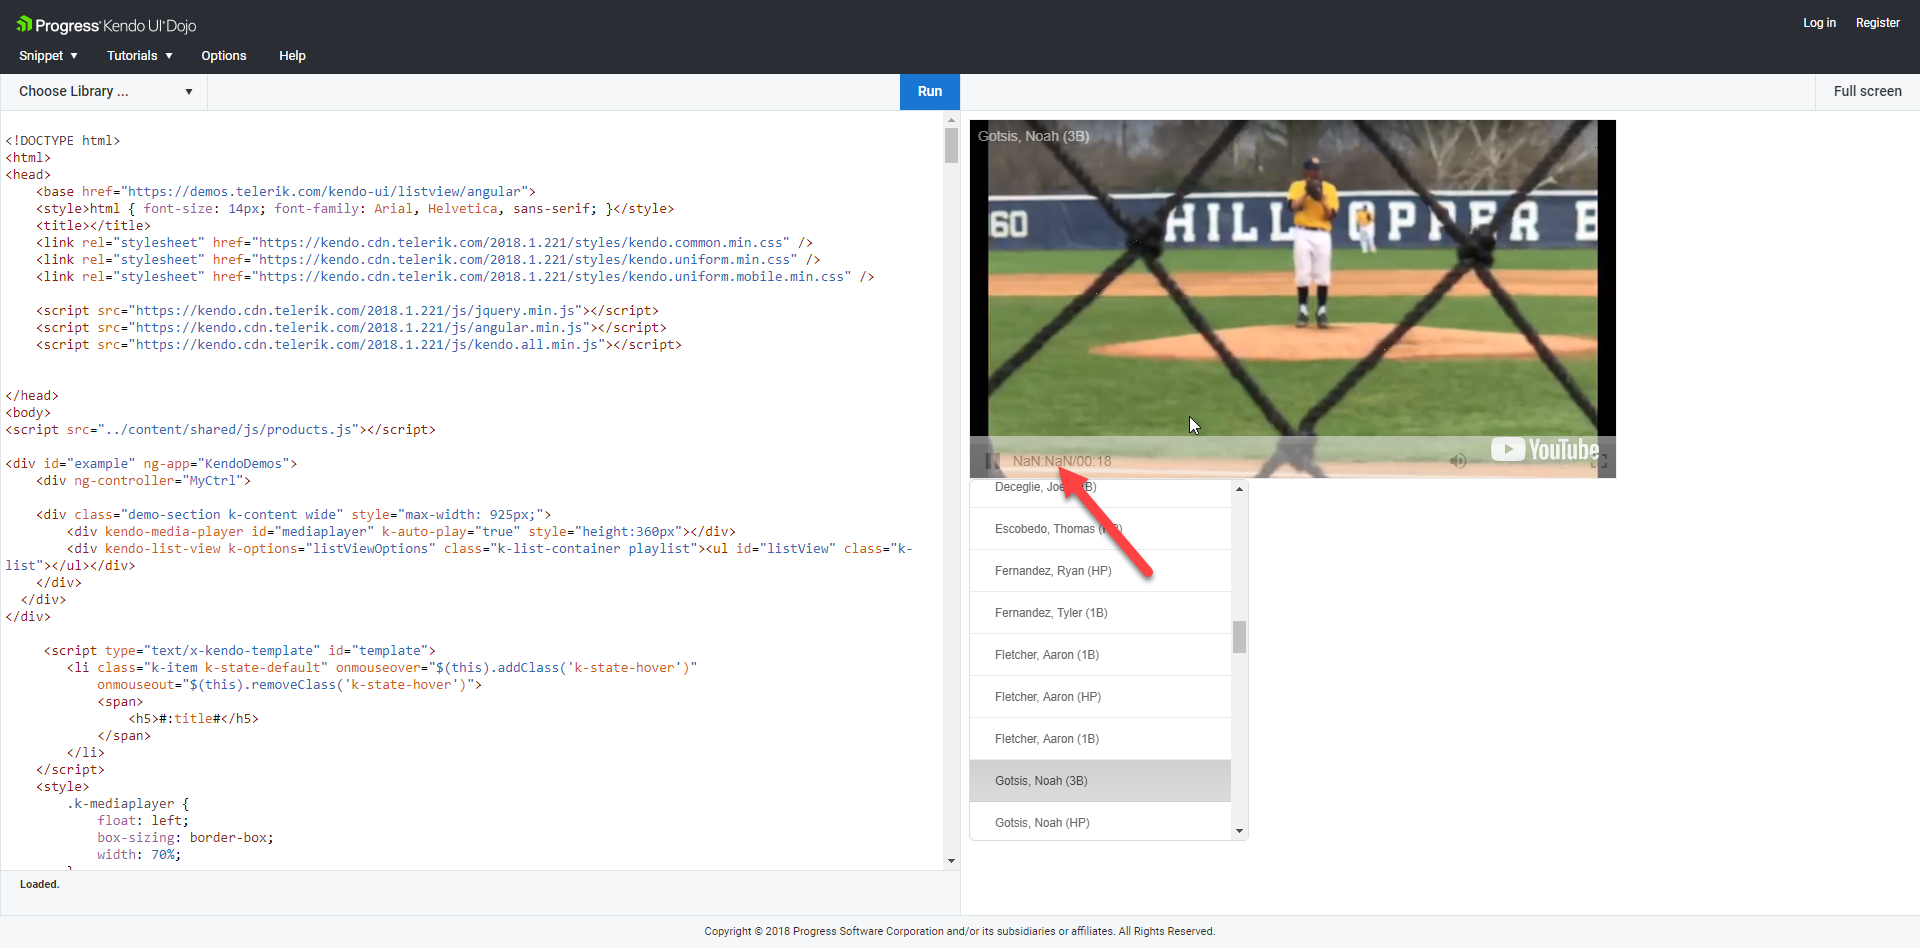Click the jquery.min.js script line
Screen dimensions: 1920x949
pos(348,311)
